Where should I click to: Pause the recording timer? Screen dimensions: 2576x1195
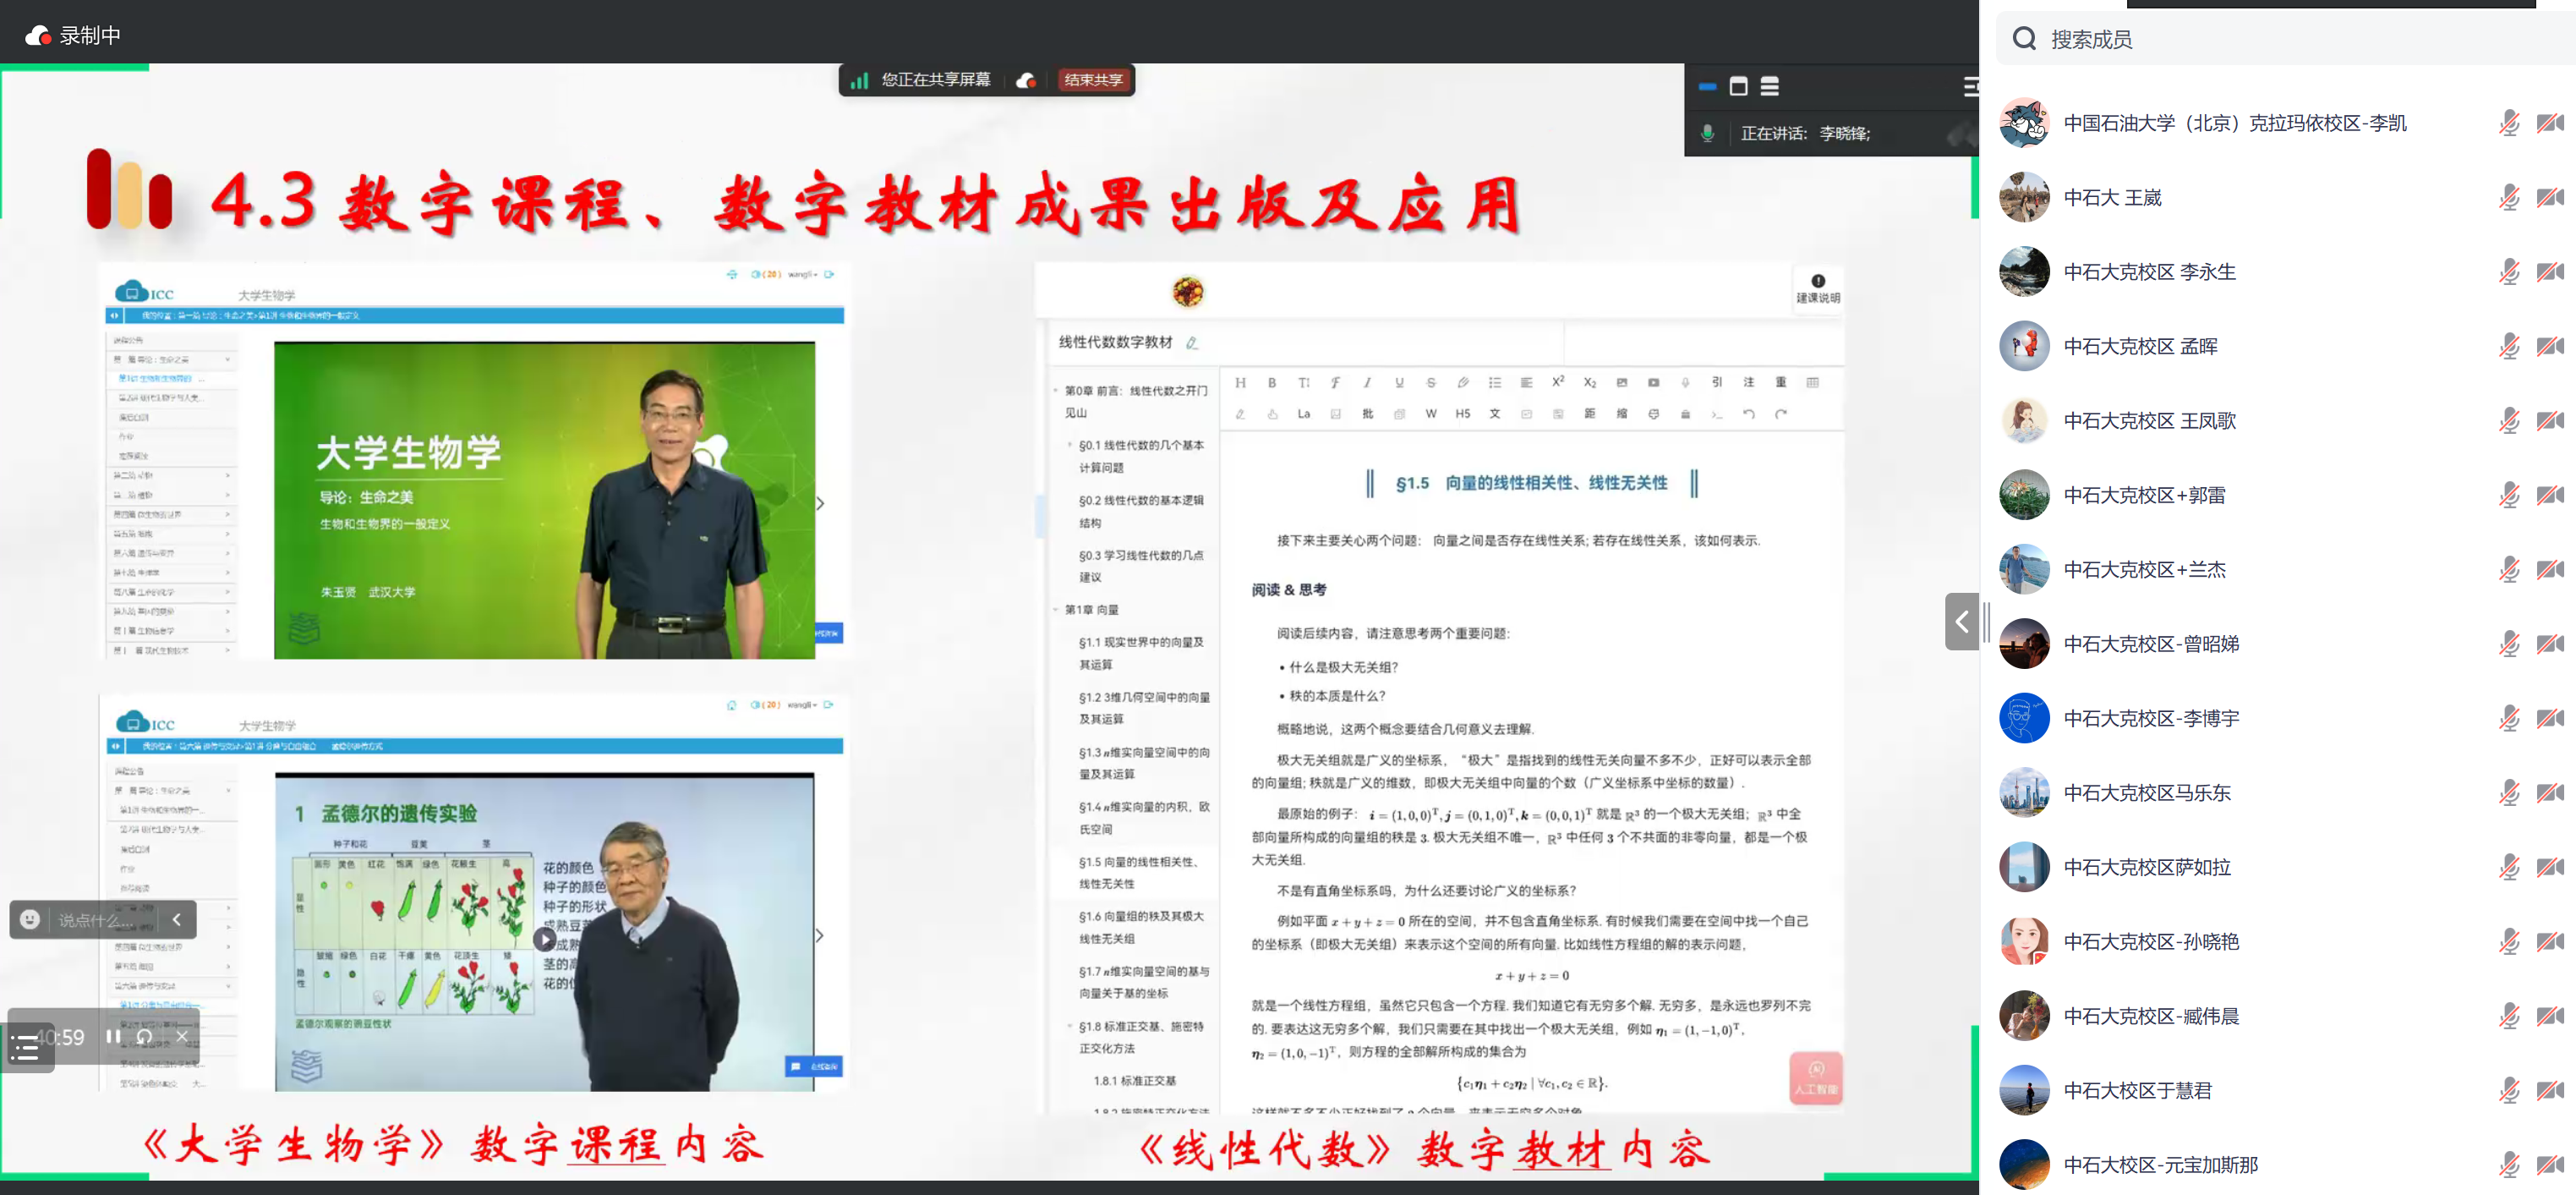113,1036
